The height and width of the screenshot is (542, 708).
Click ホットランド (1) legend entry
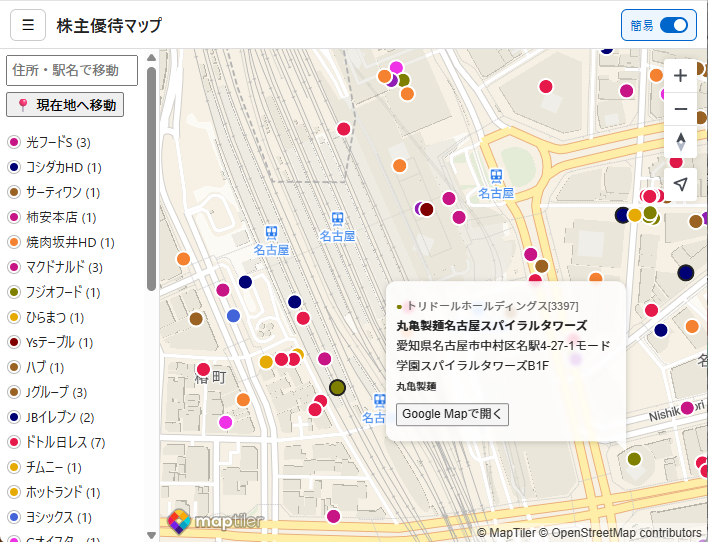54,492
